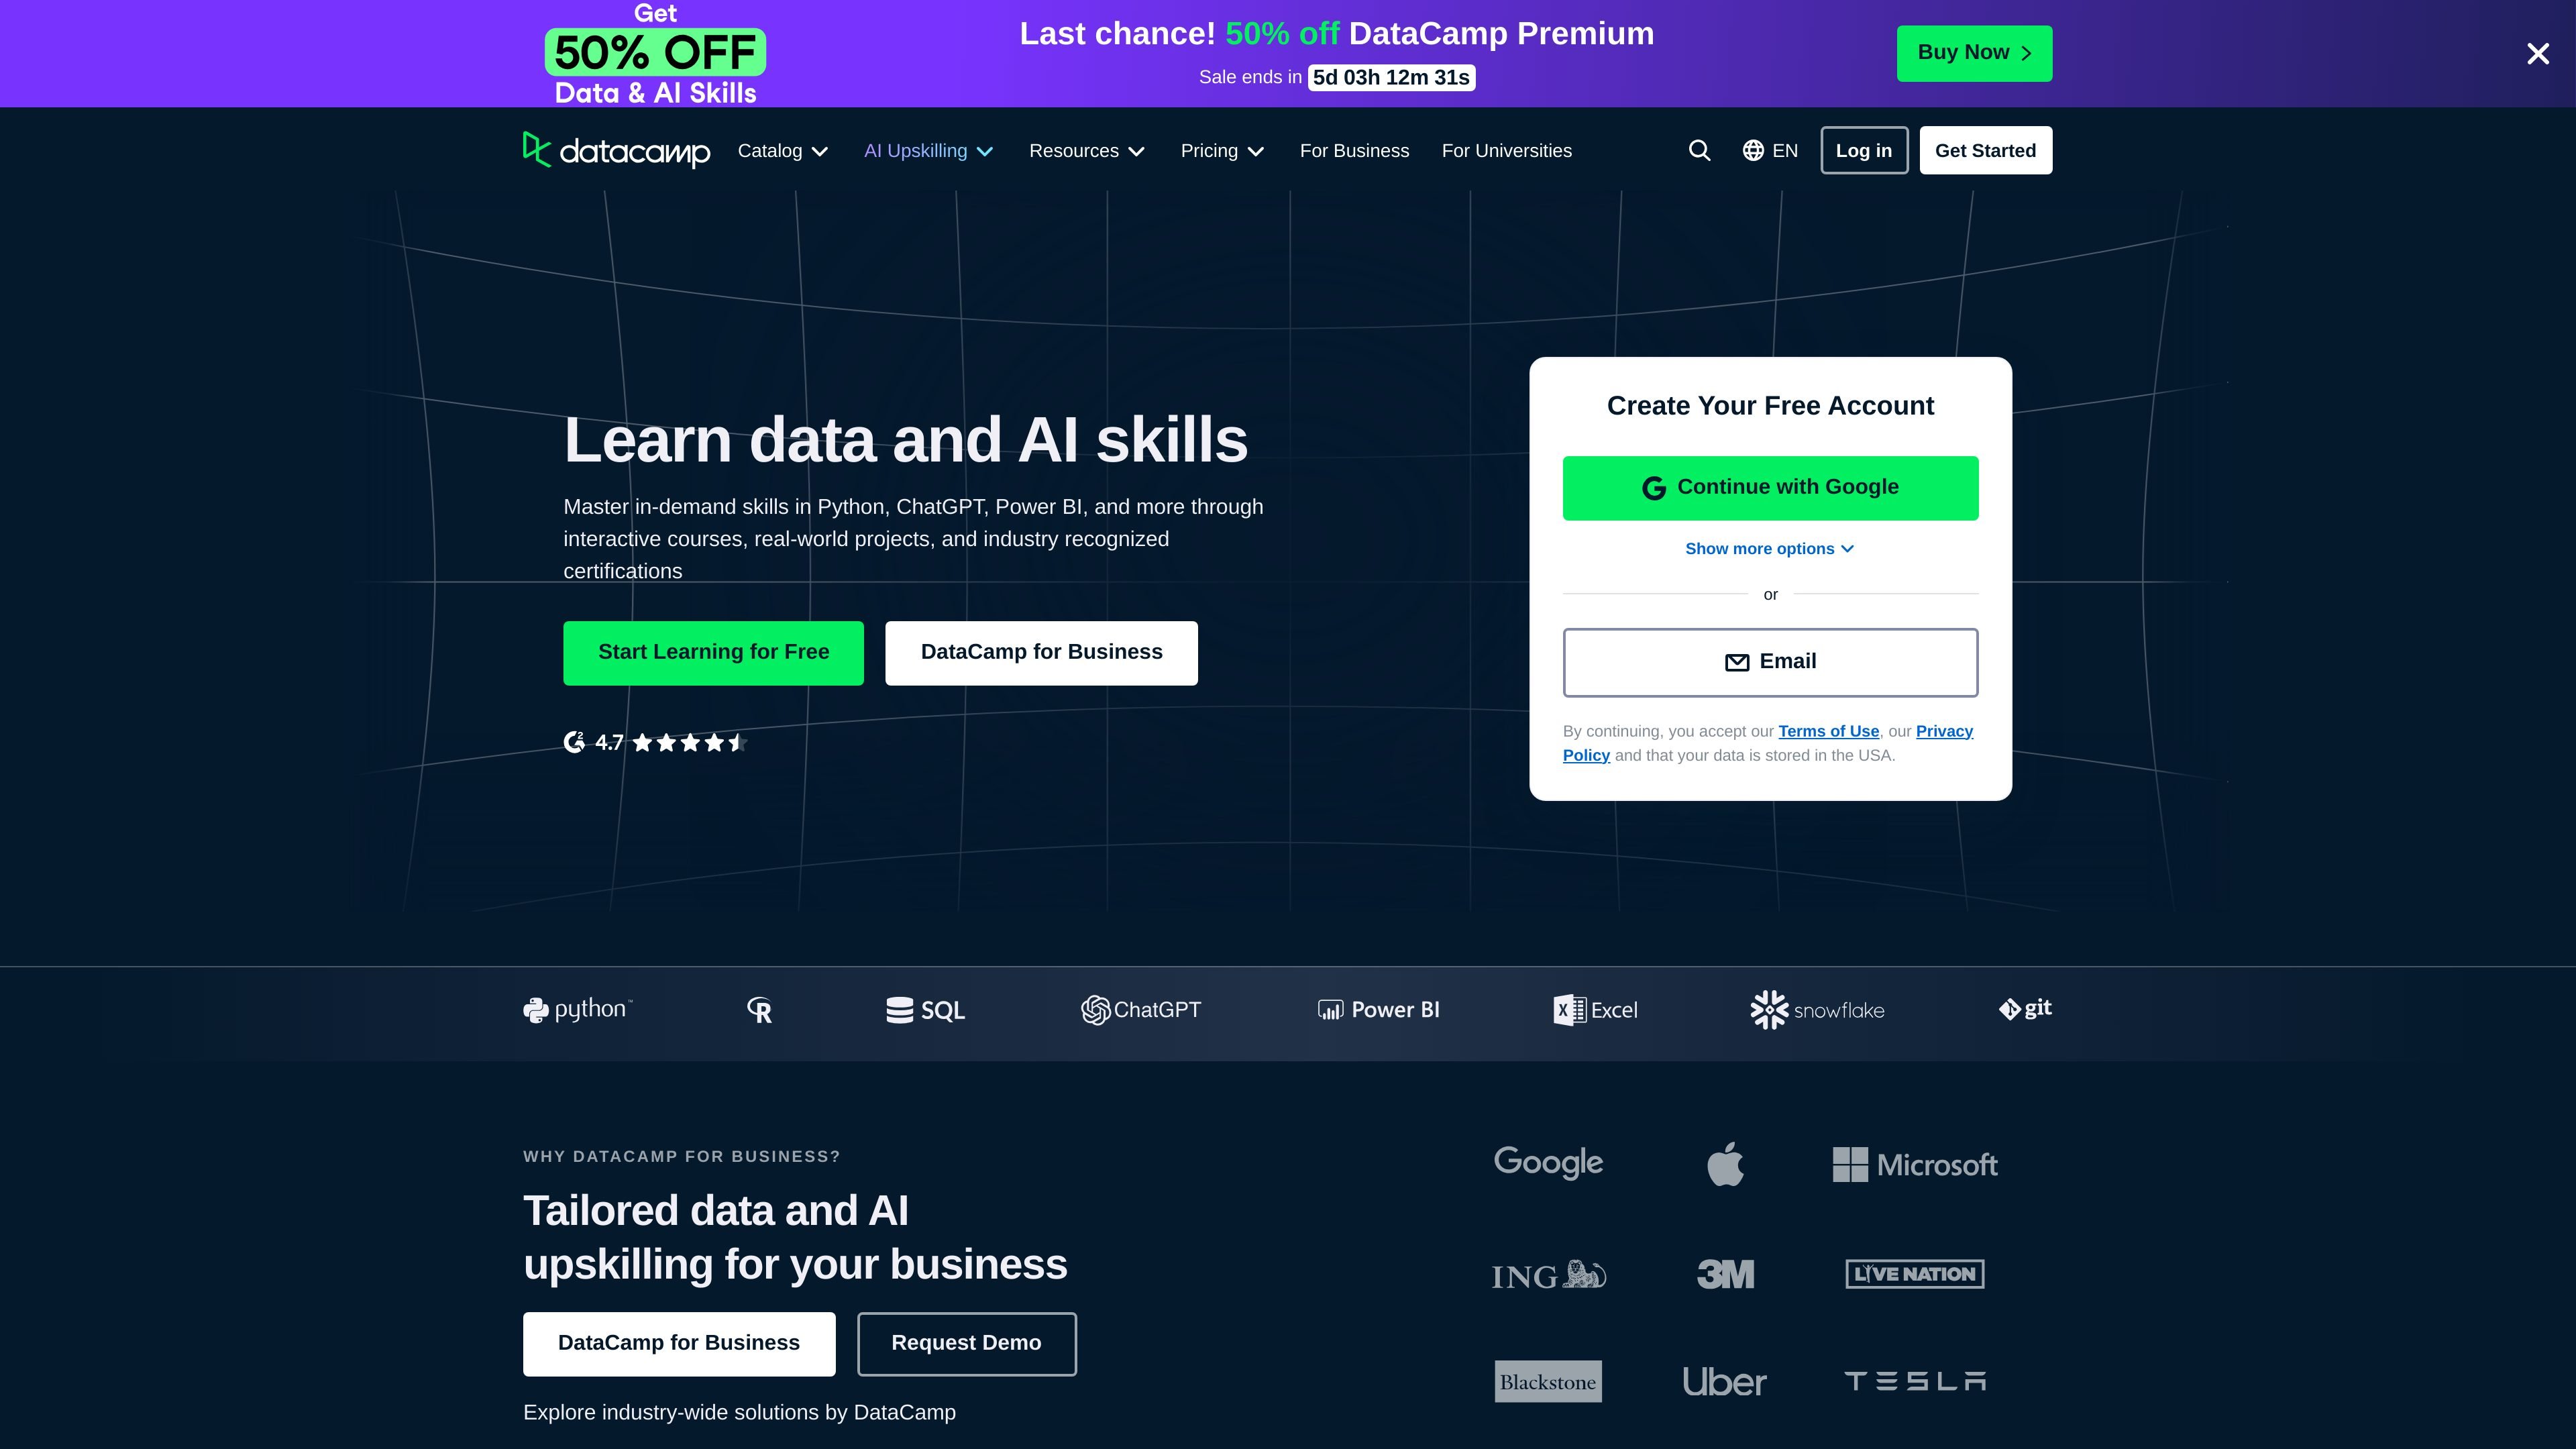
Task: Click "Tailored data and AI upskilling" heading
Action: pos(795,1238)
